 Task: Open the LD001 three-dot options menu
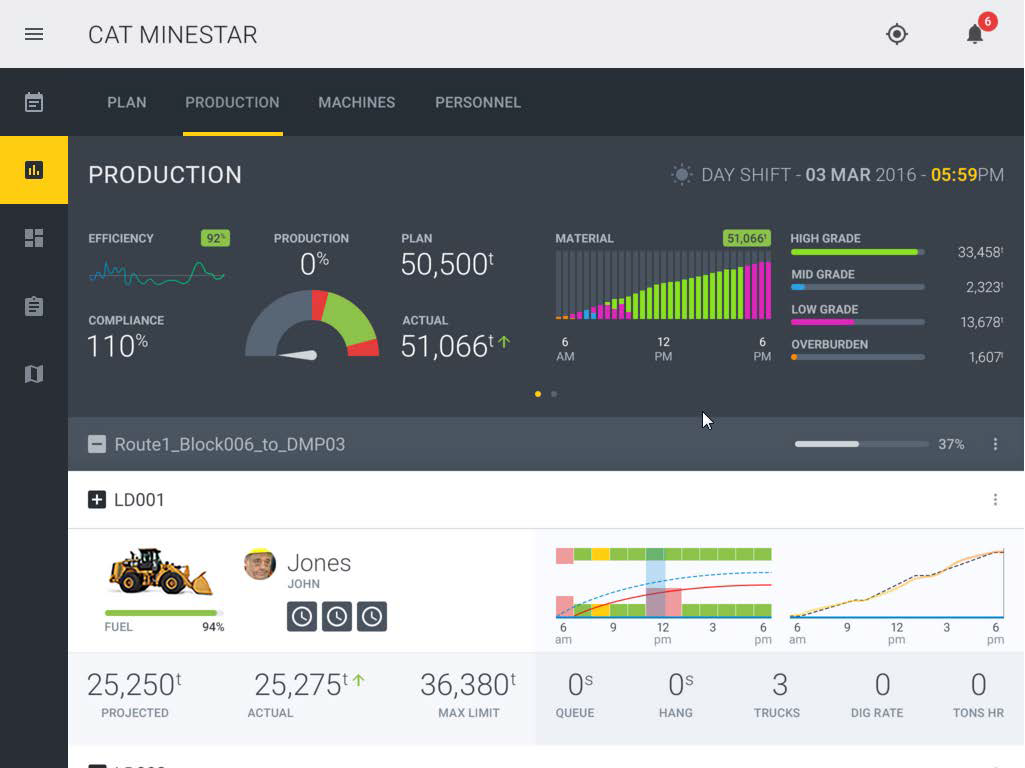tap(995, 500)
